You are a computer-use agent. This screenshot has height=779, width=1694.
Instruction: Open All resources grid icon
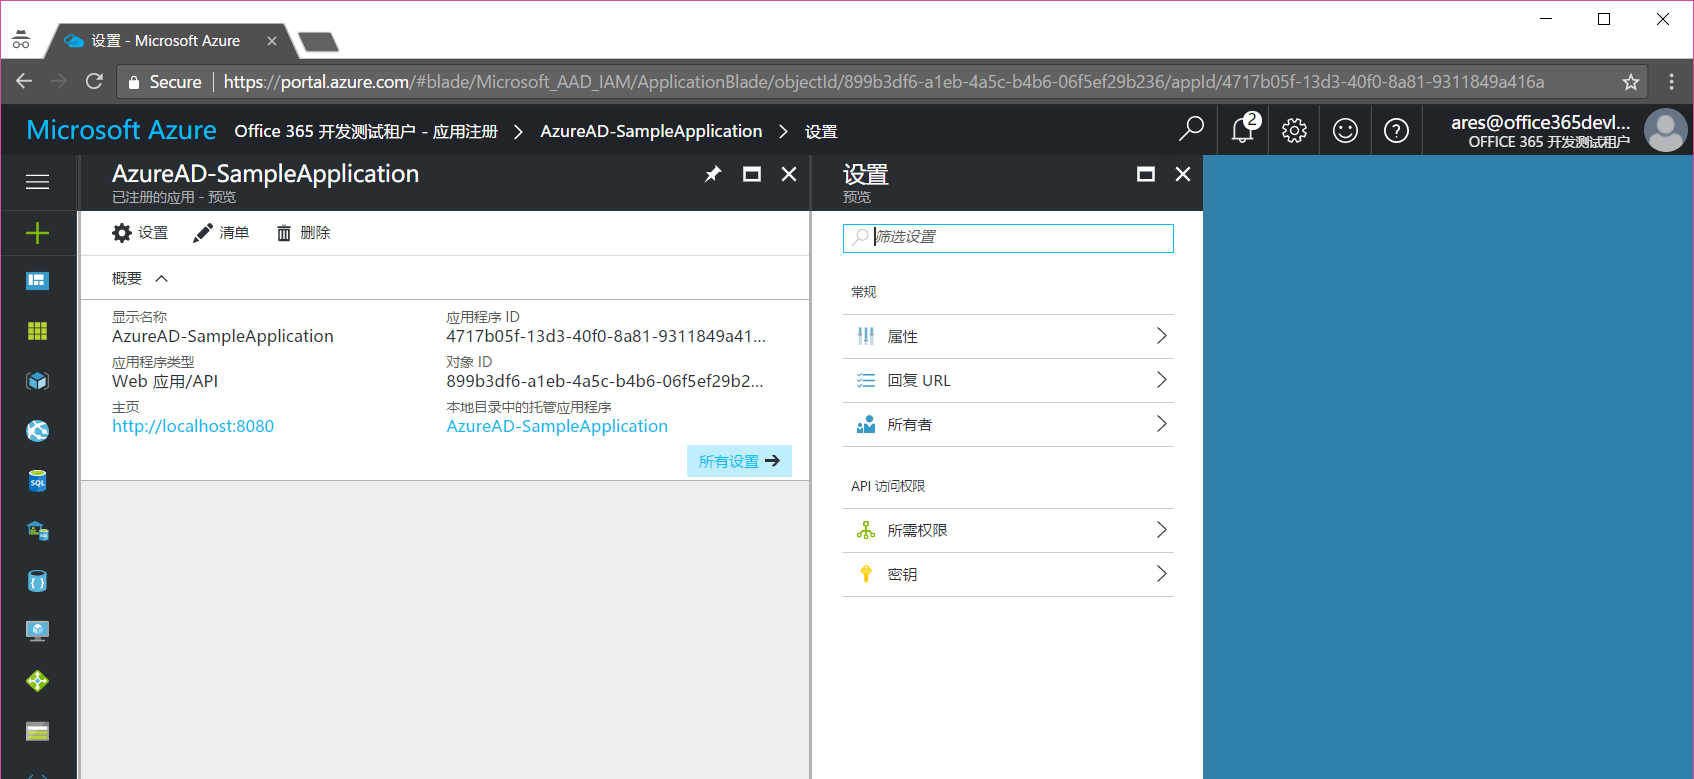pyautogui.click(x=37, y=331)
